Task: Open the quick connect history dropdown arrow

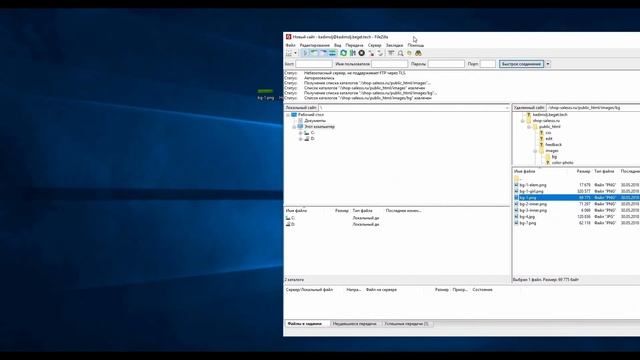Action: pyautogui.click(x=548, y=64)
